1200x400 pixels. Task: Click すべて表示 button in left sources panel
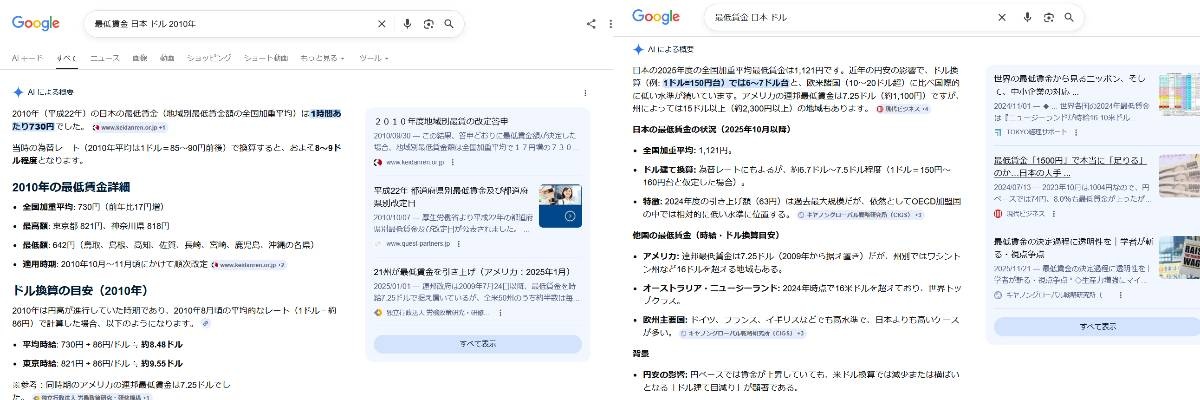click(477, 343)
